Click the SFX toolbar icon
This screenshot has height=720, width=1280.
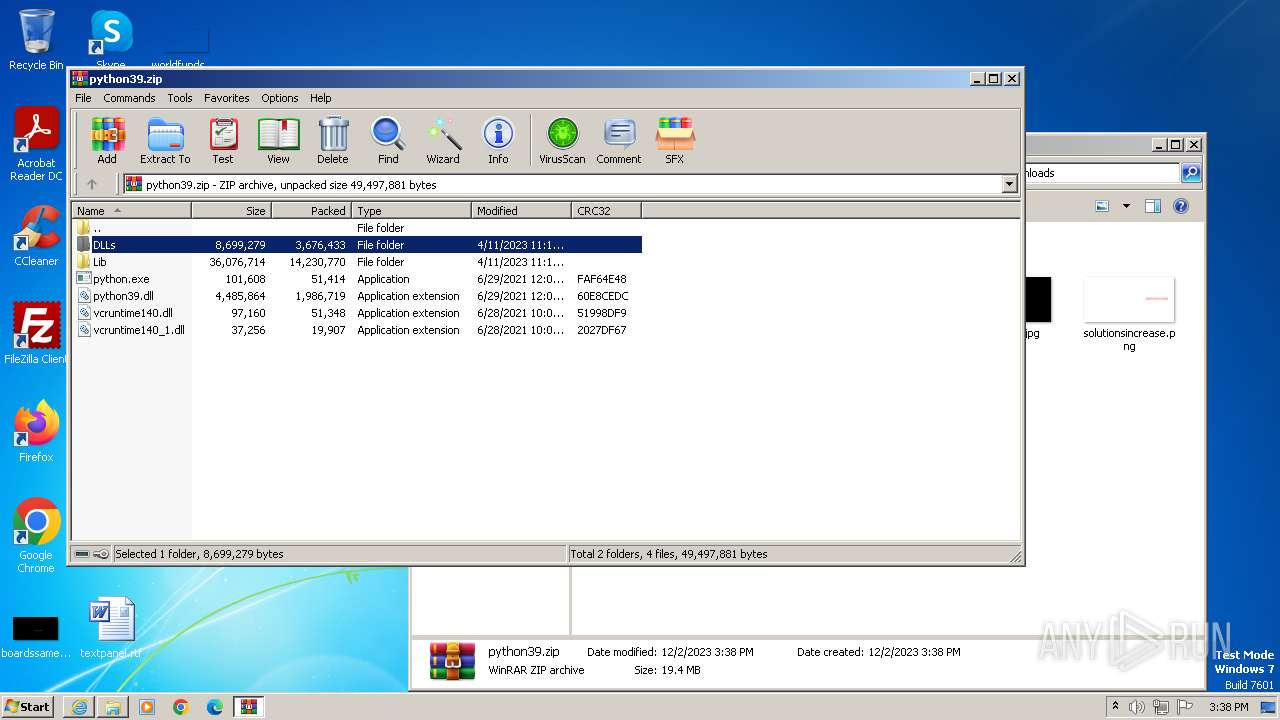point(675,141)
